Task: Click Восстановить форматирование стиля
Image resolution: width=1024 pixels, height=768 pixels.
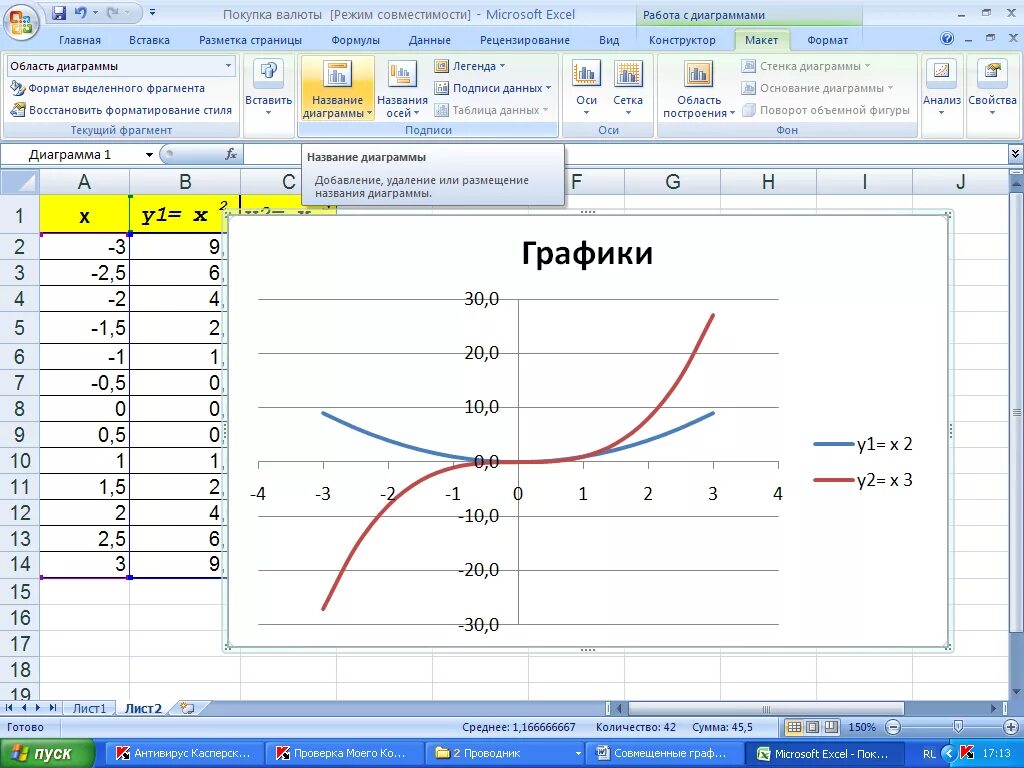Action: [121, 110]
